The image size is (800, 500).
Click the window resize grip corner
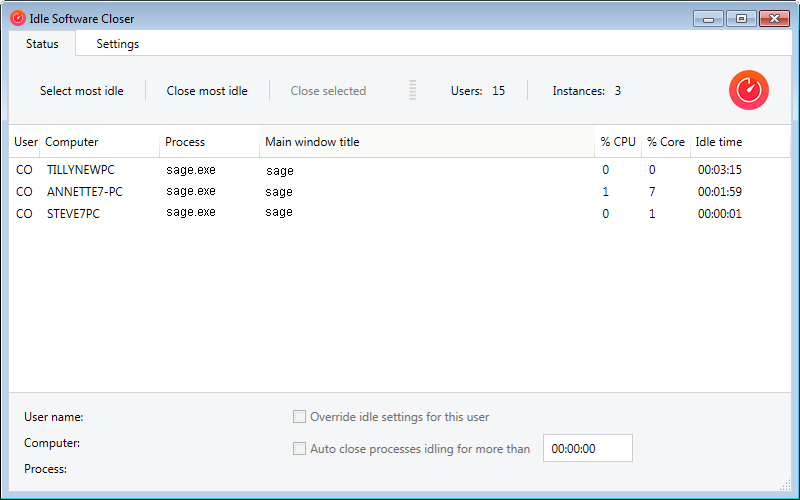coord(785,485)
